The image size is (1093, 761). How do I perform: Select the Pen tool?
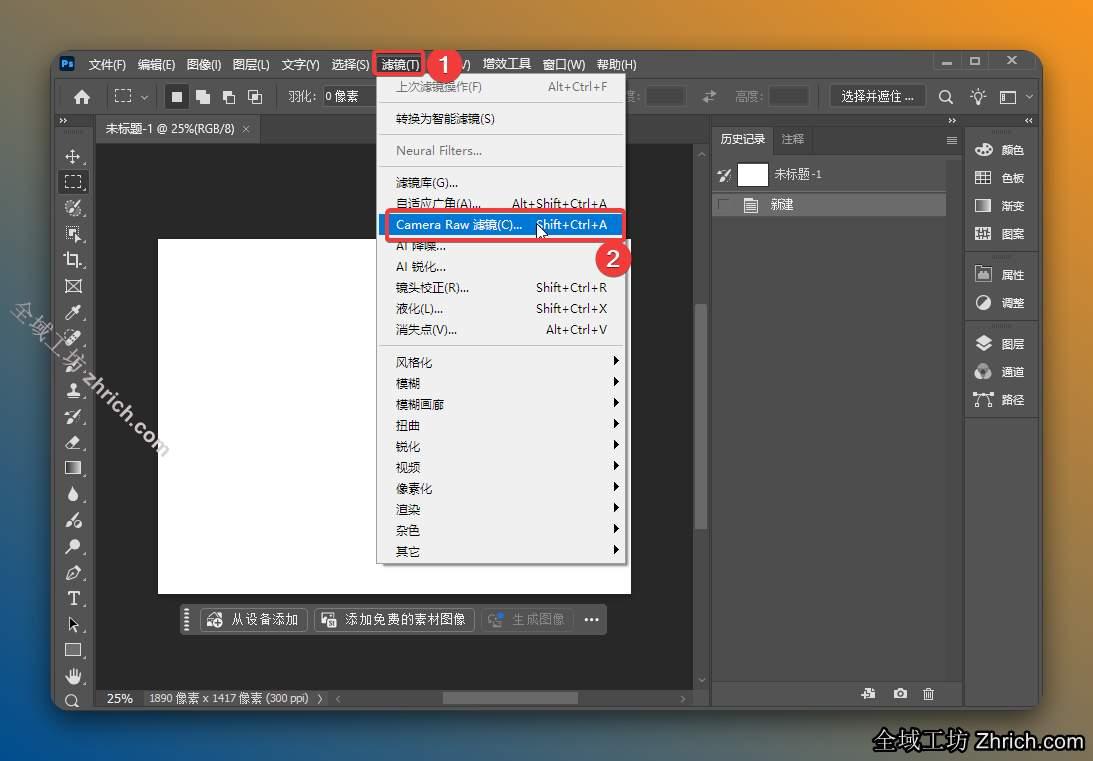(72, 573)
